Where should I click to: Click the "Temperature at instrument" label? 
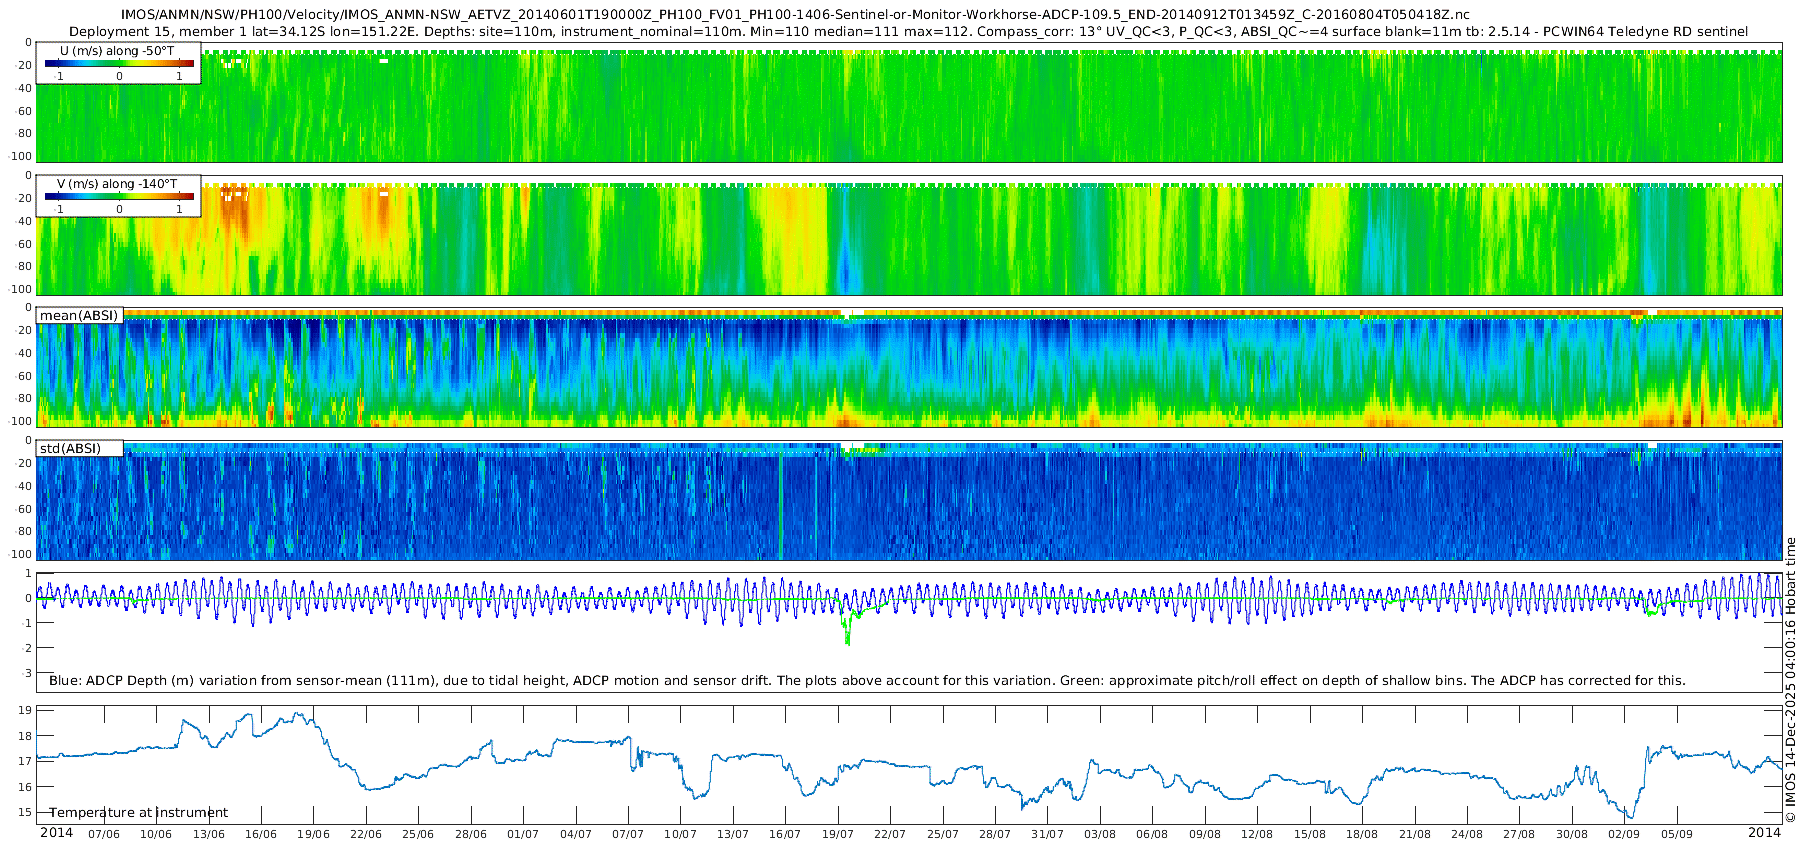point(139,812)
